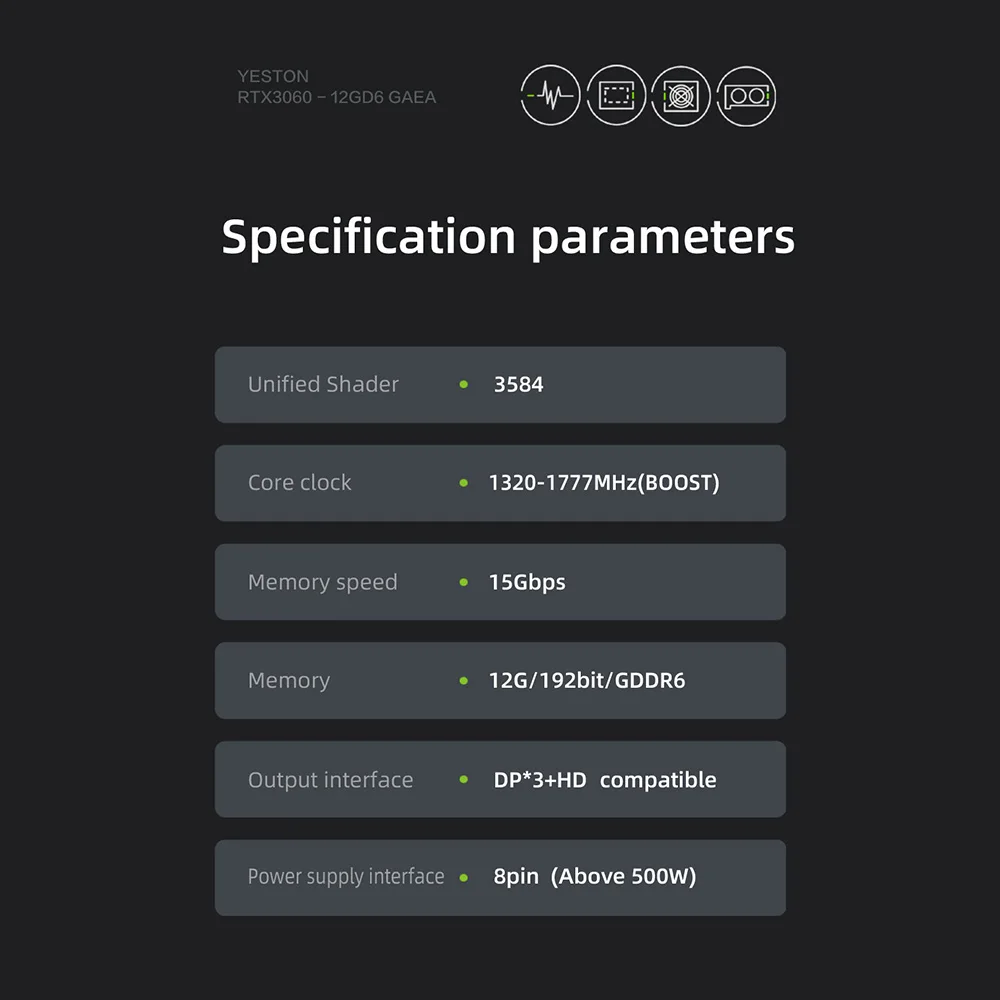1000x1000 pixels.
Task: Click the dashed rectangle chip icon
Action: [616, 96]
